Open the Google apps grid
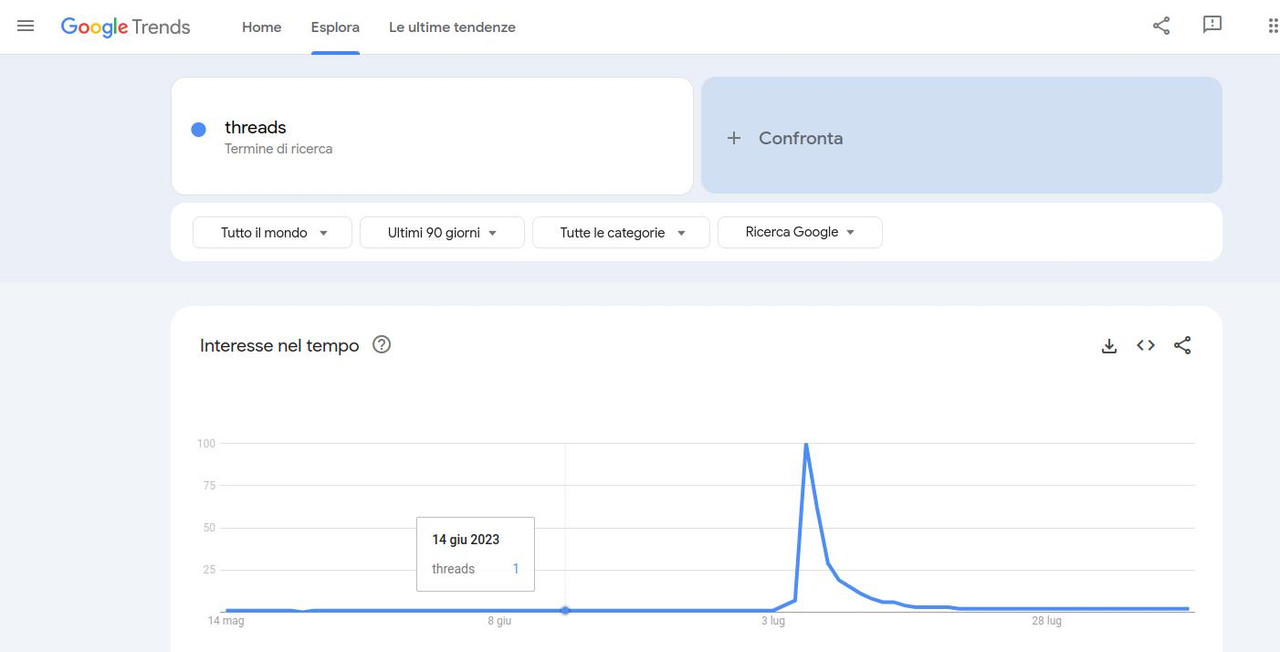This screenshot has height=652, width=1280. (1272, 26)
